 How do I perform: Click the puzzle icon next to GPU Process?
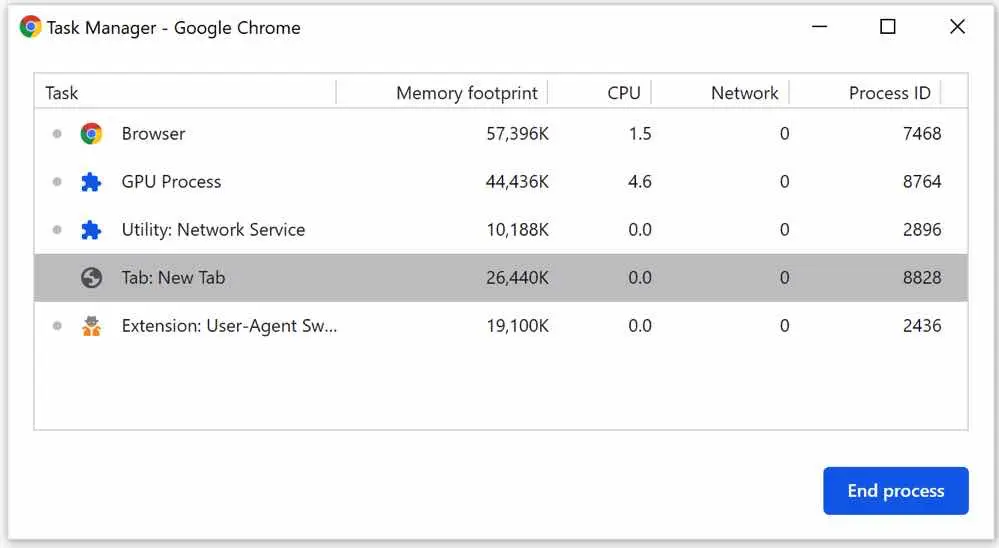[91, 182]
